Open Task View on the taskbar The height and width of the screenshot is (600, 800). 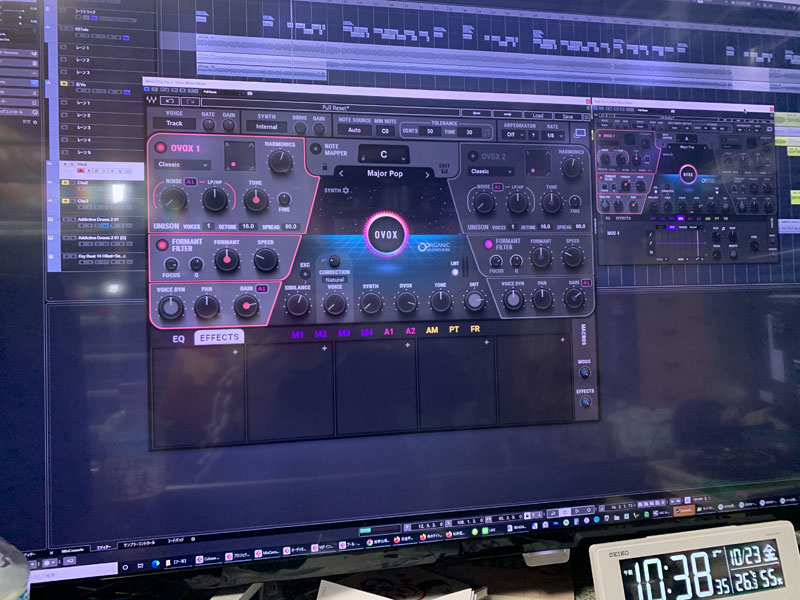pos(140,565)
